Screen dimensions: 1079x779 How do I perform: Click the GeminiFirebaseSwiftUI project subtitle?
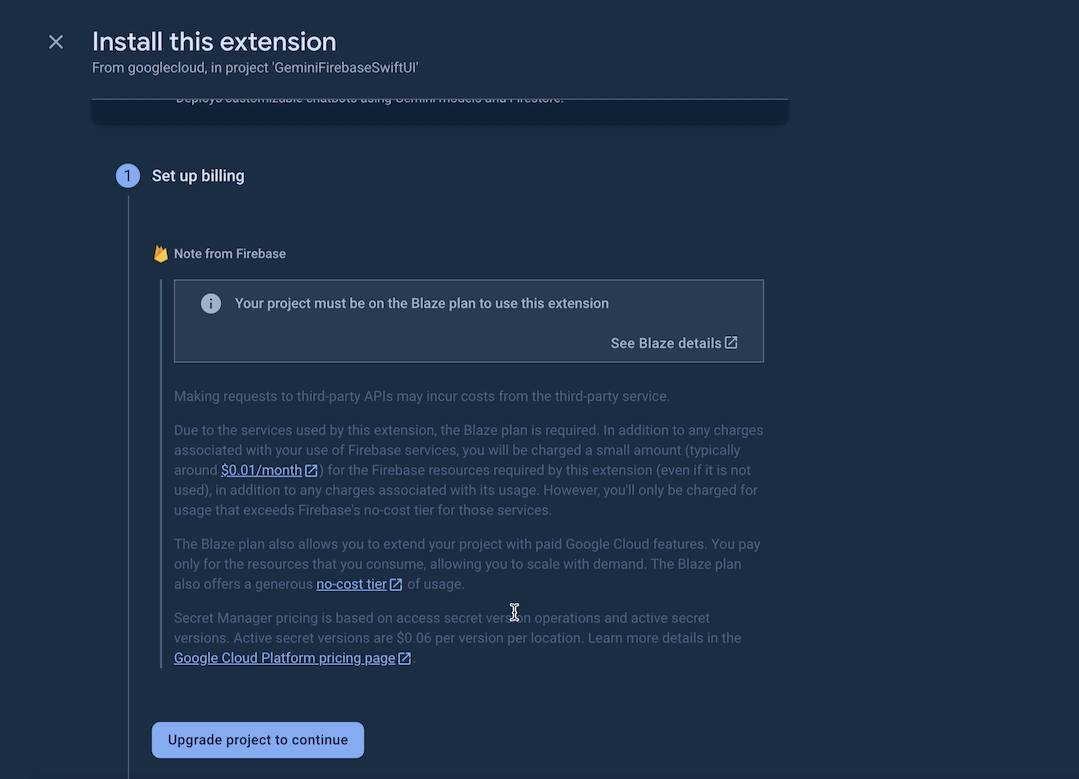pos(255,68)
